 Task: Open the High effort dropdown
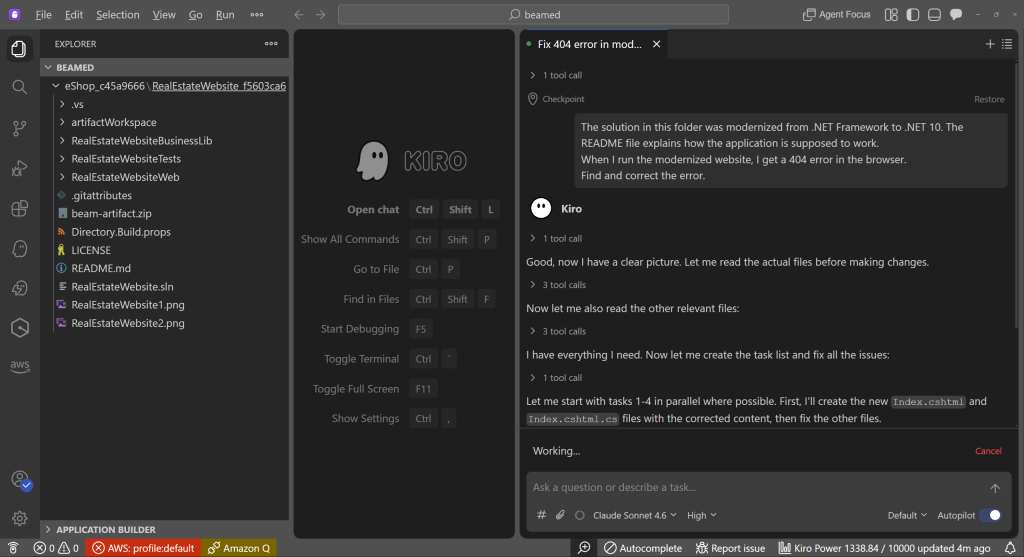[x=701, y=515]
